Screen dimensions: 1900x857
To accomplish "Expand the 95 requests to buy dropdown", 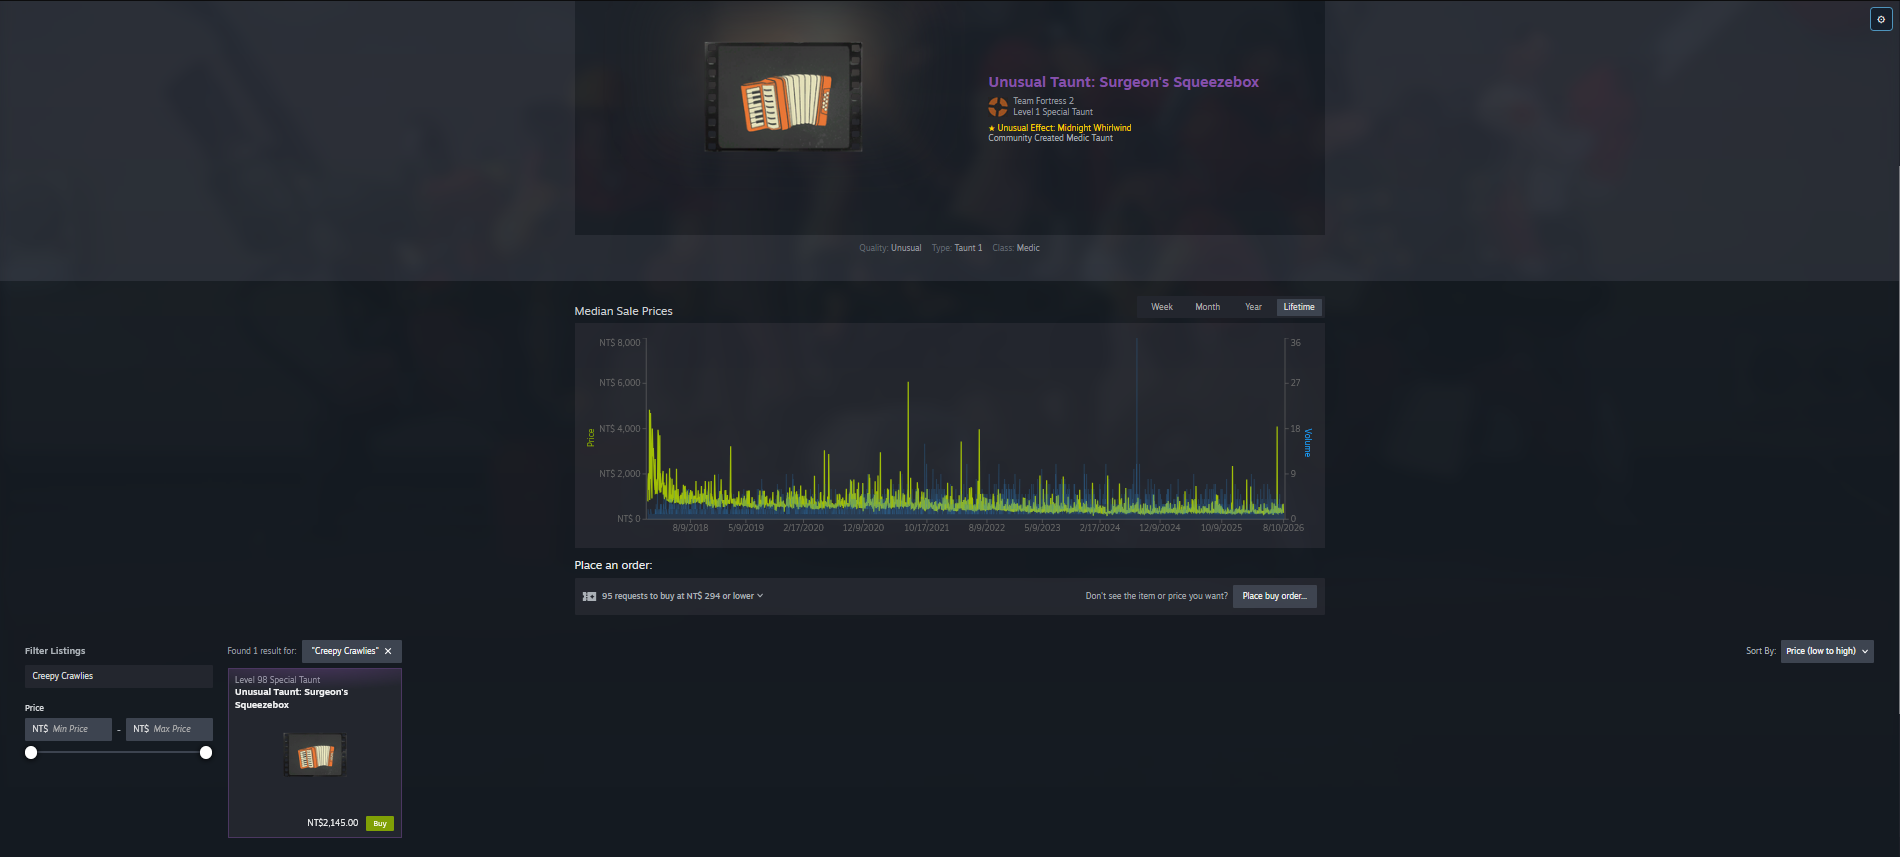I will [682, 596].
